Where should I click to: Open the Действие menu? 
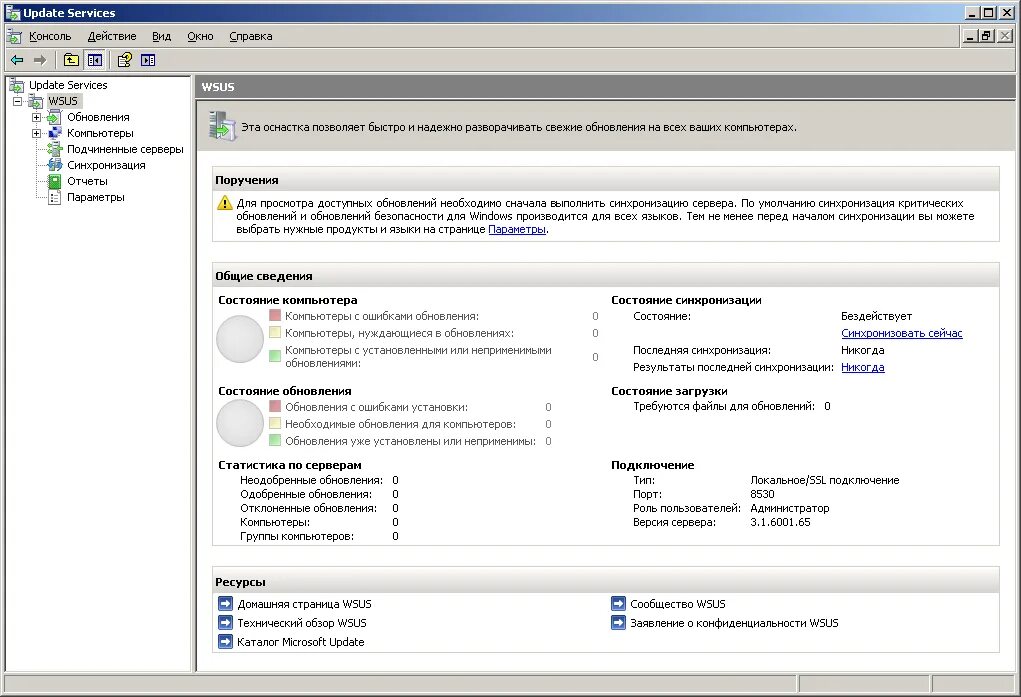pos(112,36)
